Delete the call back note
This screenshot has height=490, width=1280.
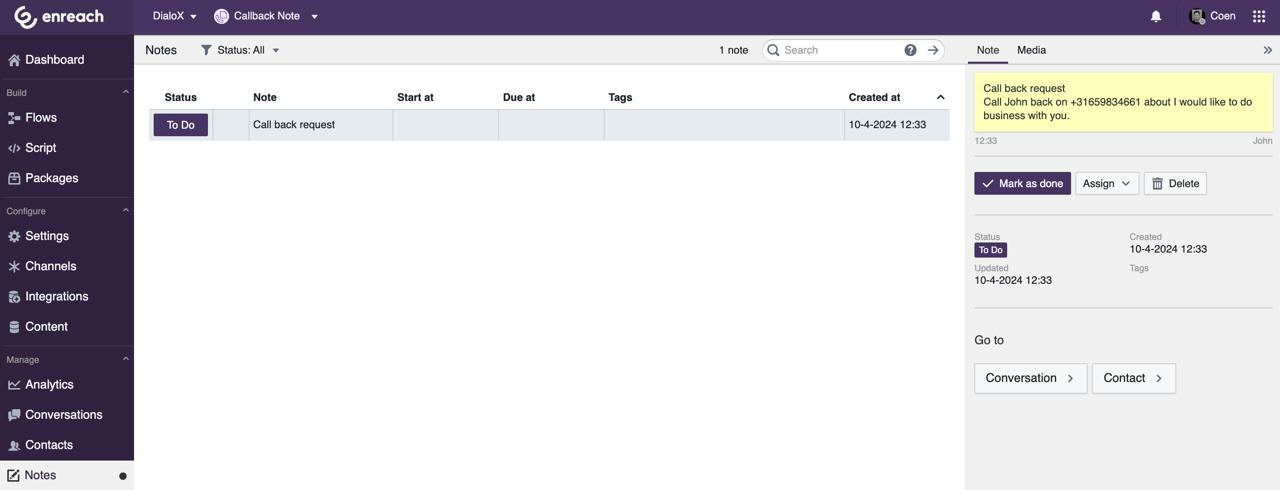(1174, 184)
